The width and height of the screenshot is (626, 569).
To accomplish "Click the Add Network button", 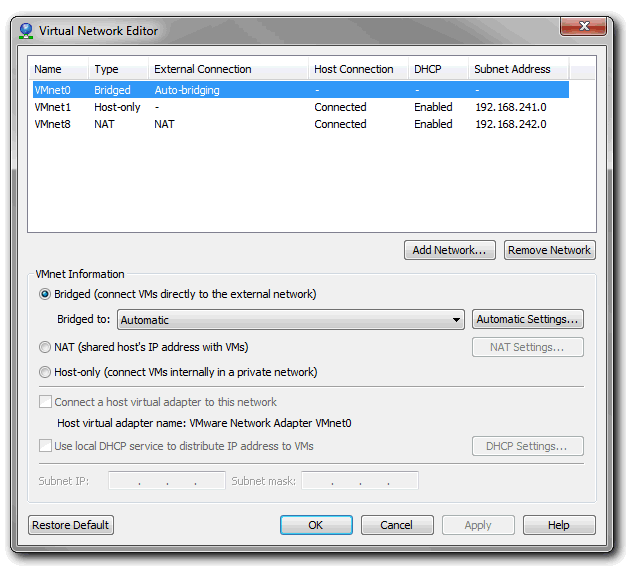I will (x=450, y=250).
